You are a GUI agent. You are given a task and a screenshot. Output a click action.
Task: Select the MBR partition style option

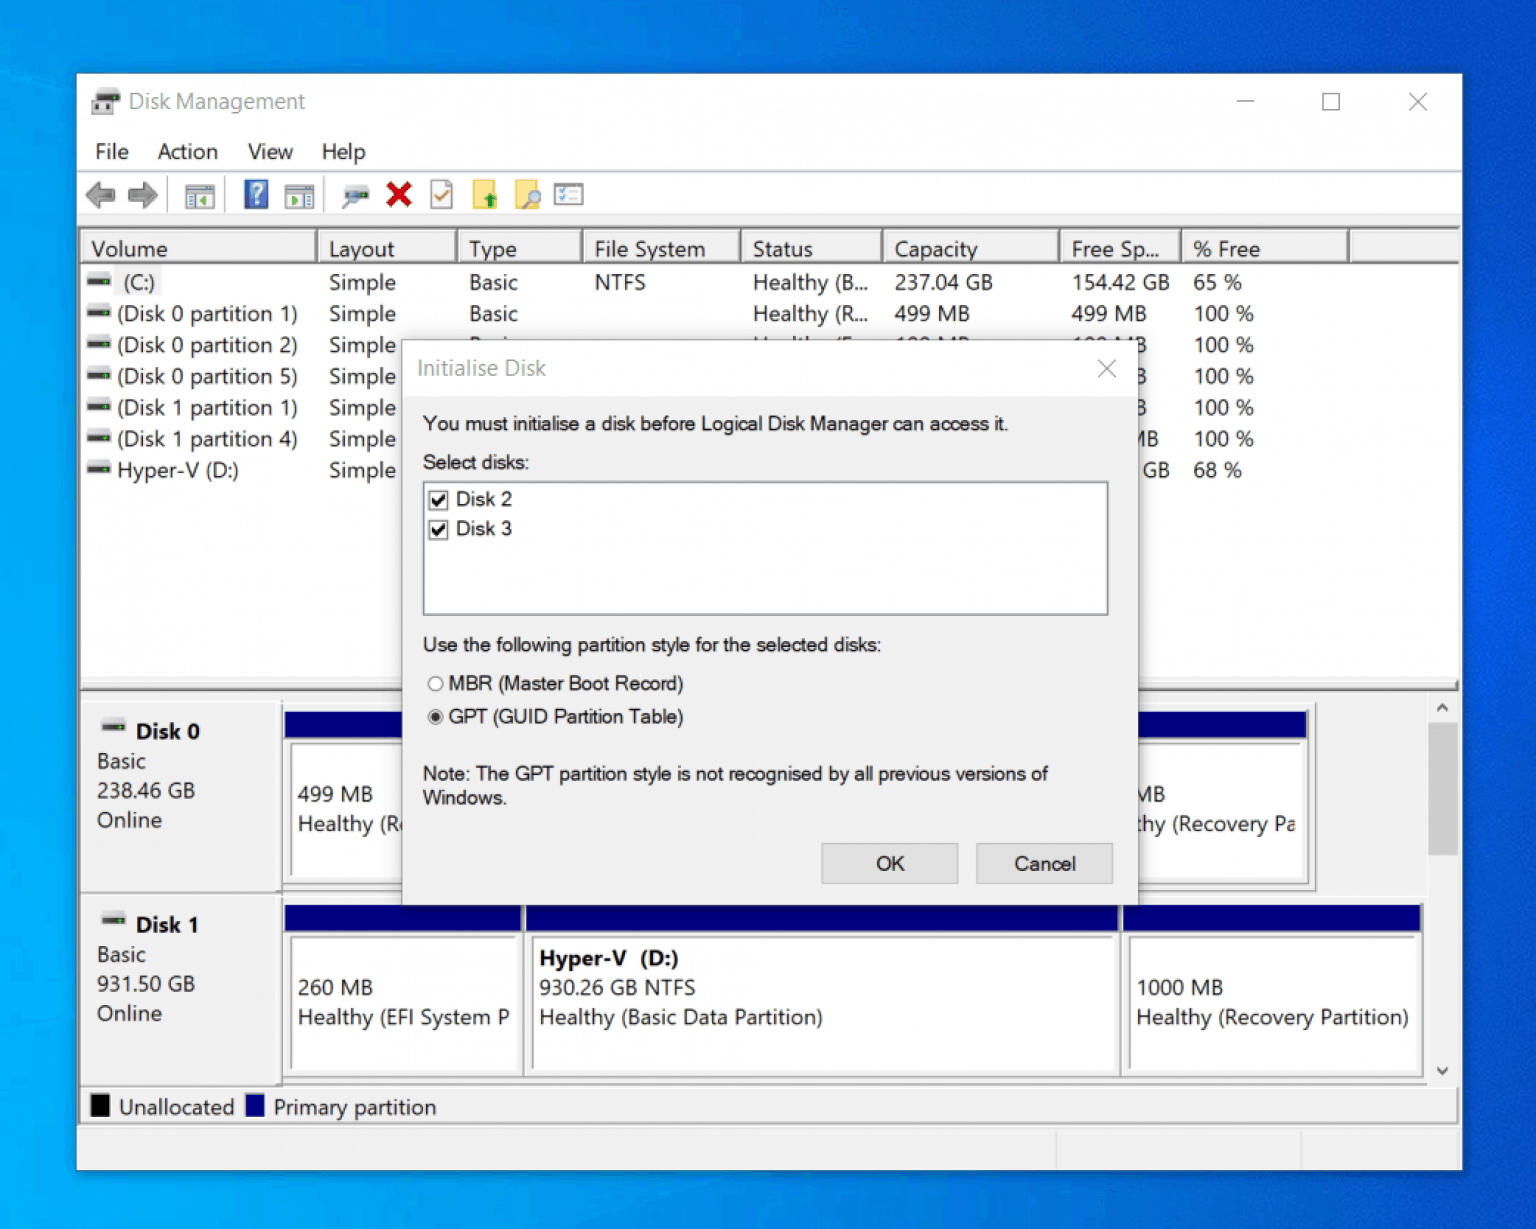coord(436,683)
